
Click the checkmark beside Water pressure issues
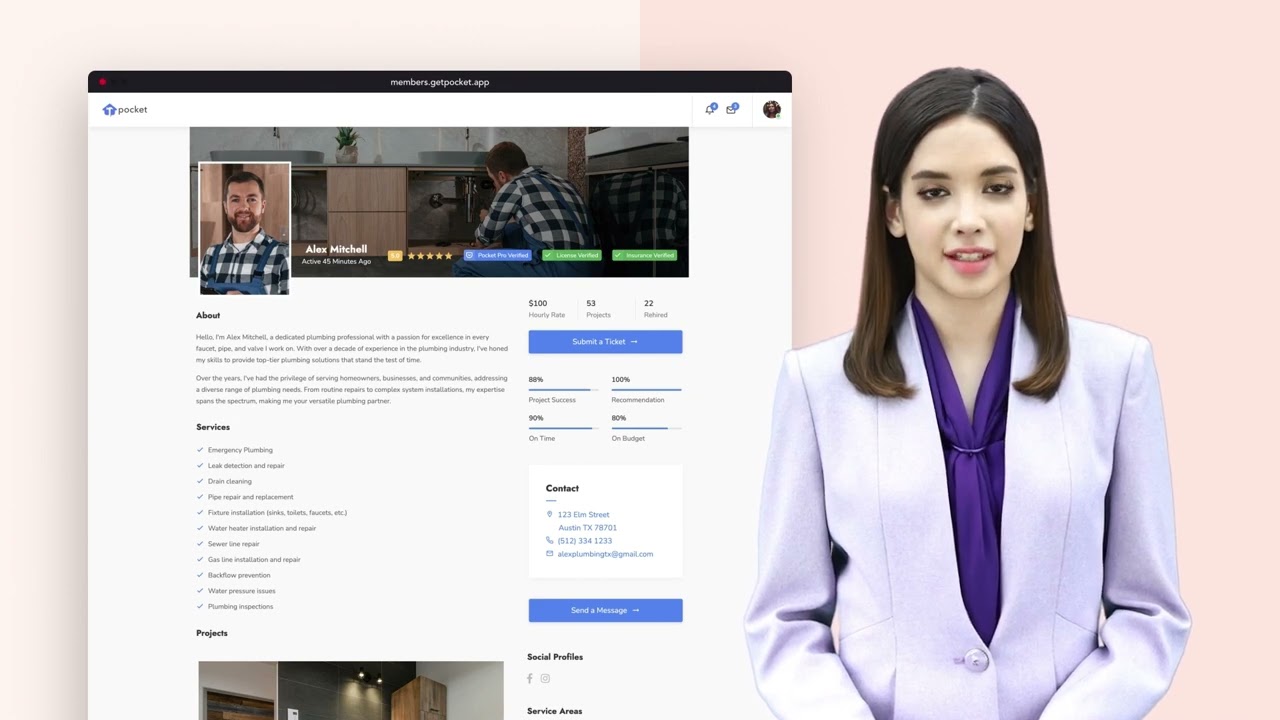pos(200,591)
